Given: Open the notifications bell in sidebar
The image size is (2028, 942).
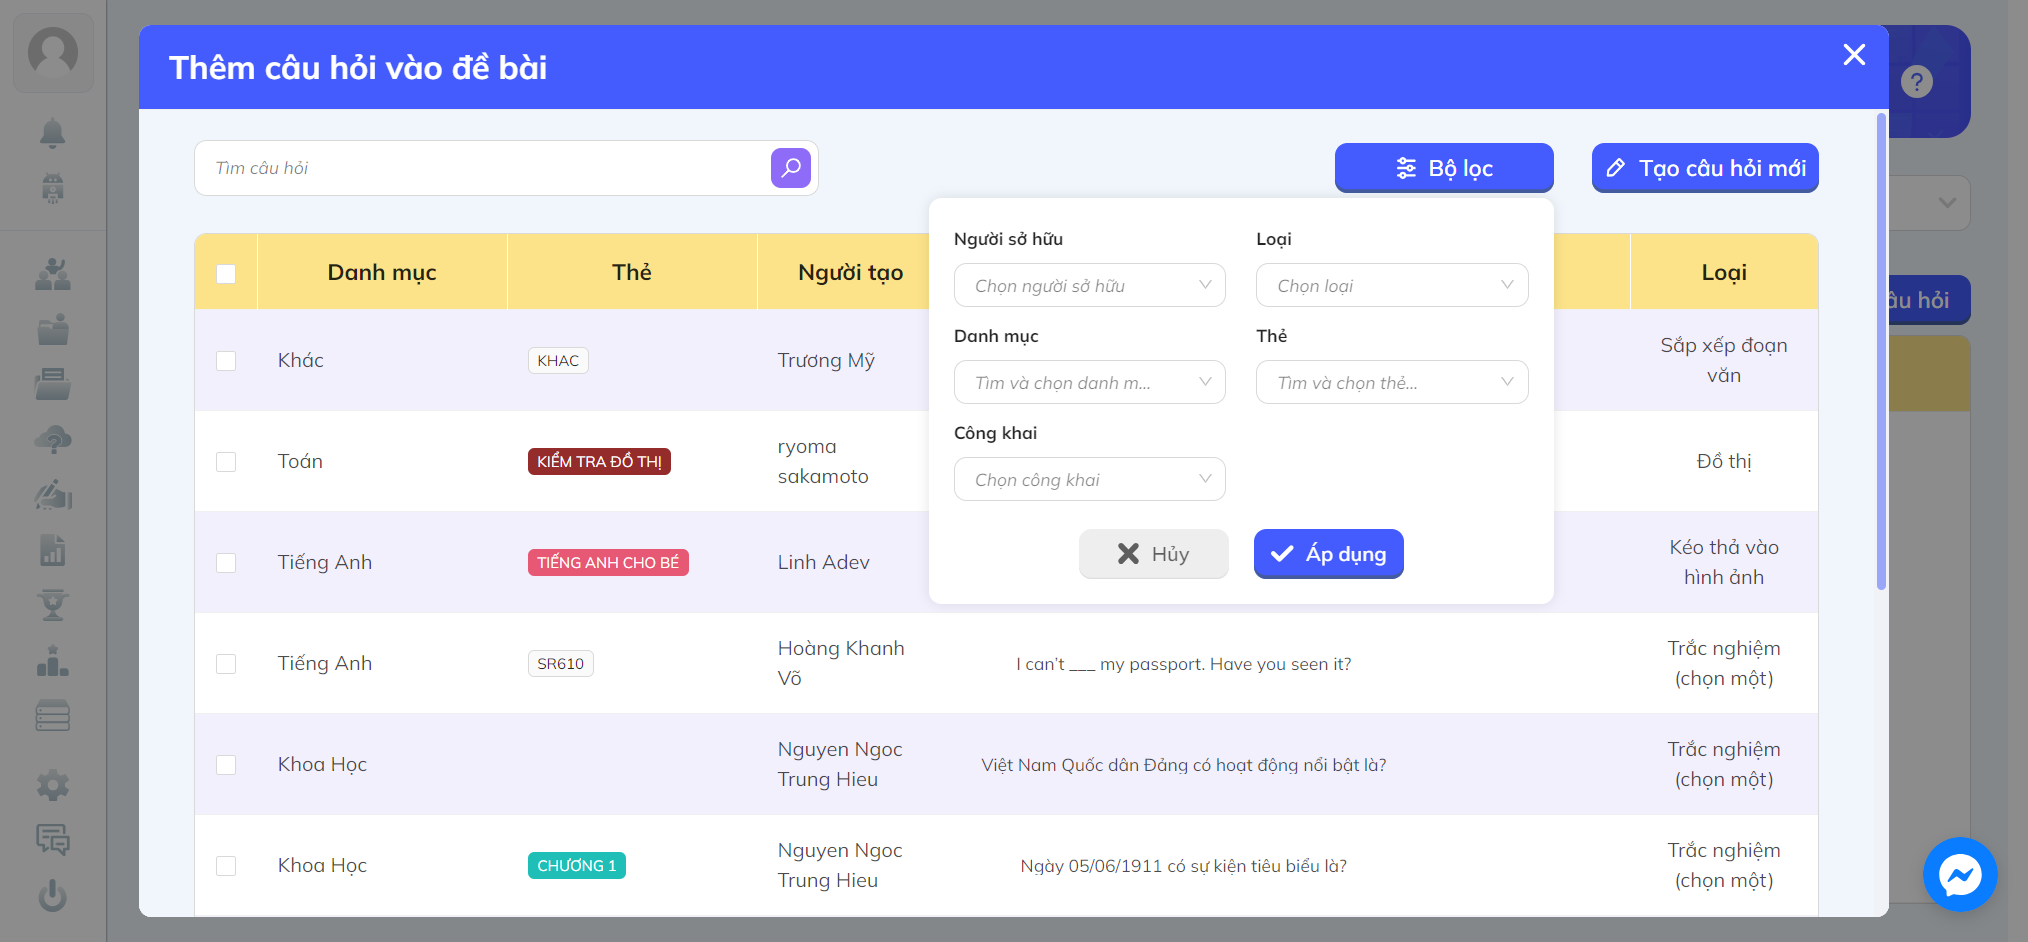Looking at the screenshot, I should tap(53, 133).
